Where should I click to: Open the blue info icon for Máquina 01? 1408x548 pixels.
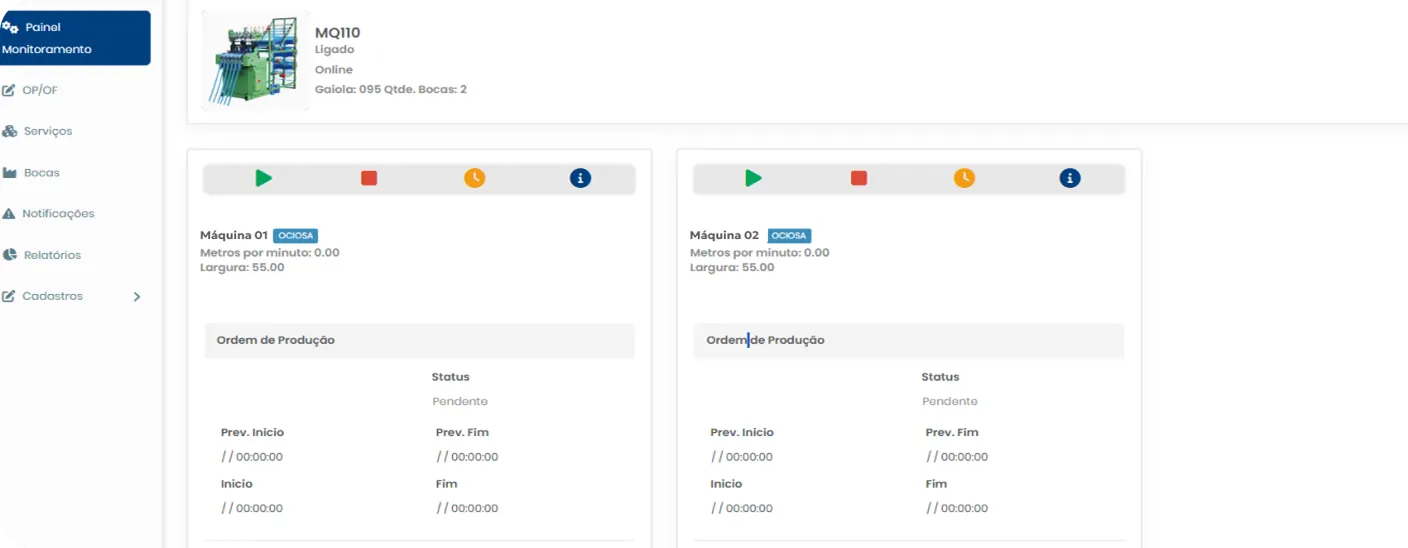580,178
